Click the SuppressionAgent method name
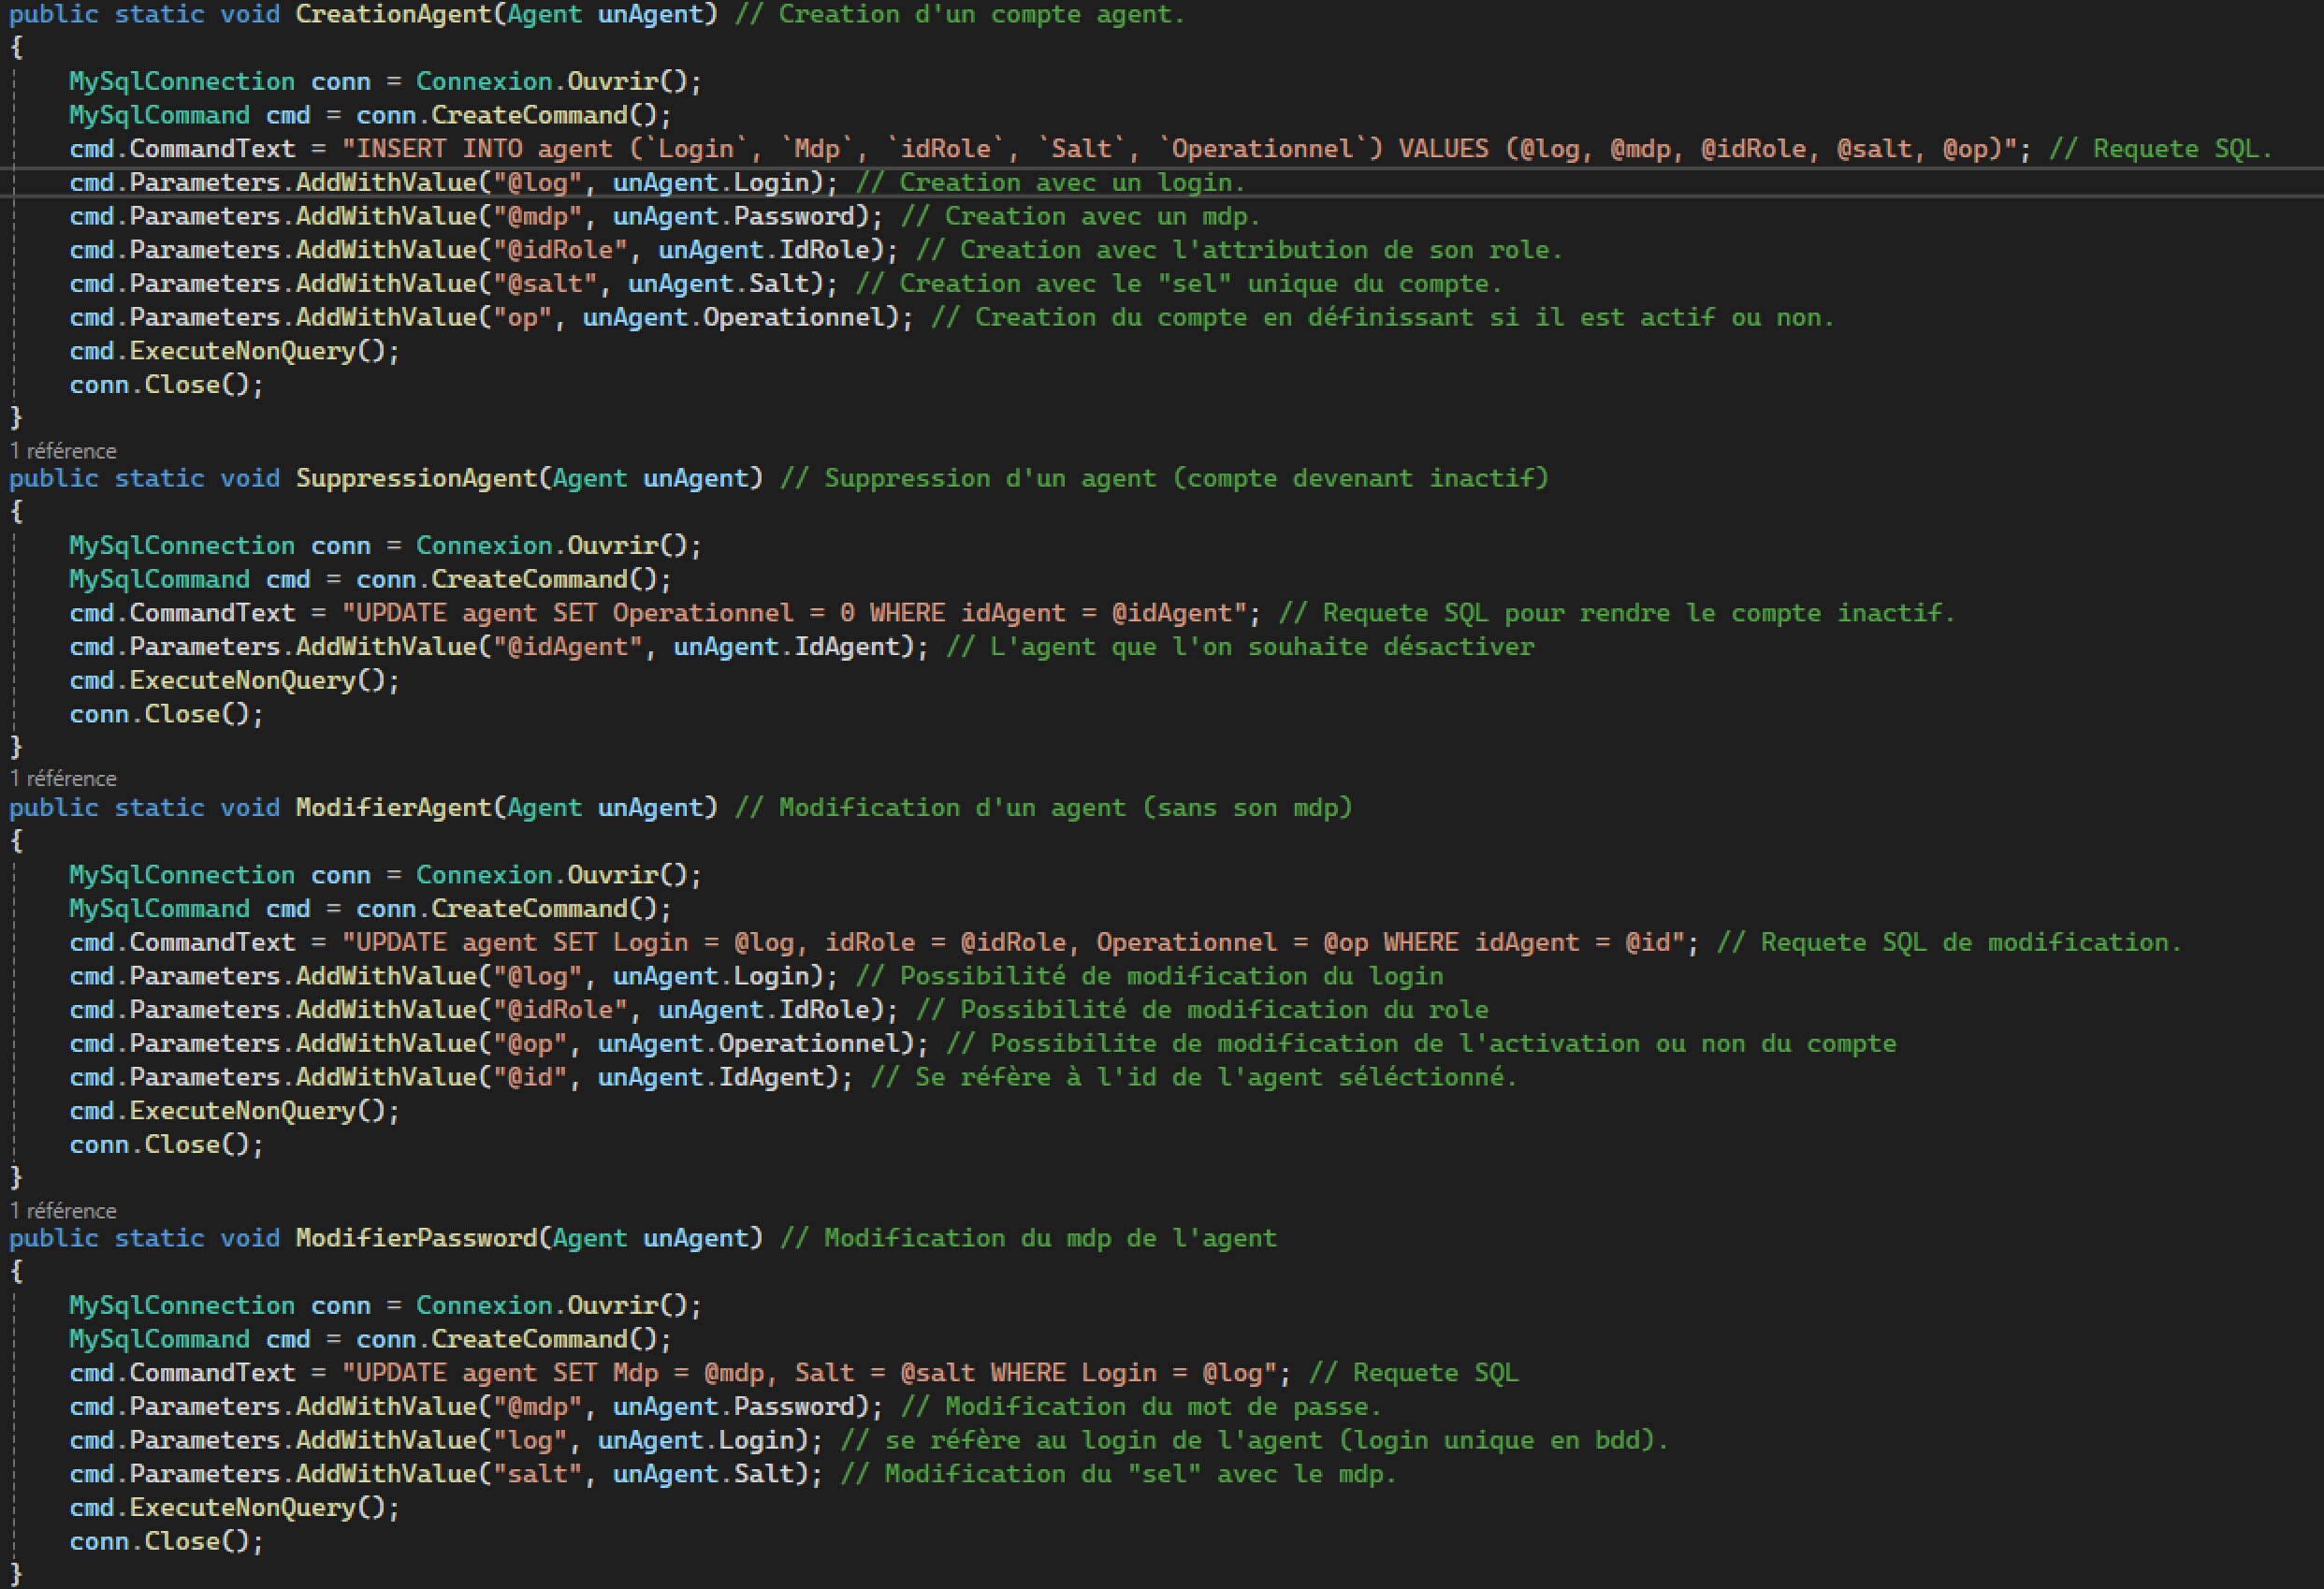The width and height of the screenshot is (2324, 1589). (x=415, y=479)
